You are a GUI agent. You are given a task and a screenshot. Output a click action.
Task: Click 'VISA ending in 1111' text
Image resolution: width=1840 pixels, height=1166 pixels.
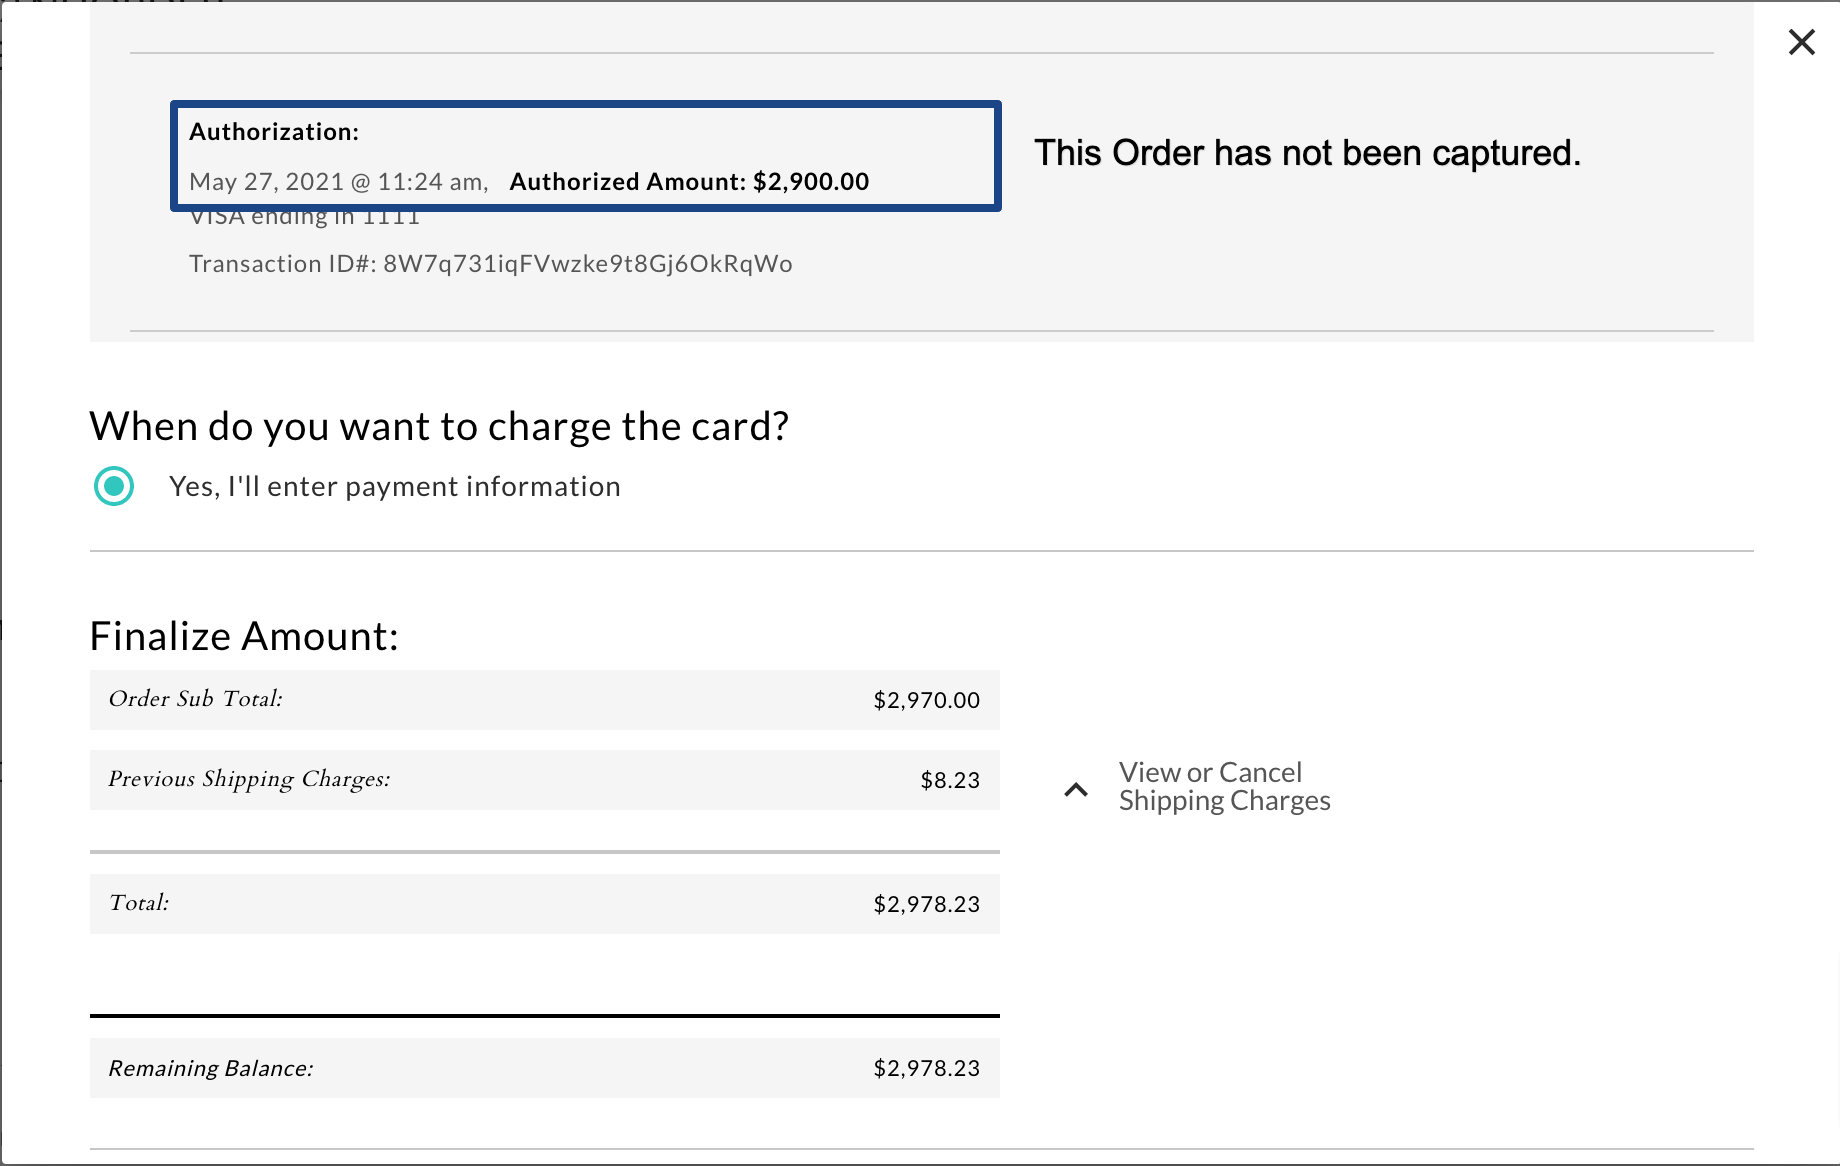[304, 214]
